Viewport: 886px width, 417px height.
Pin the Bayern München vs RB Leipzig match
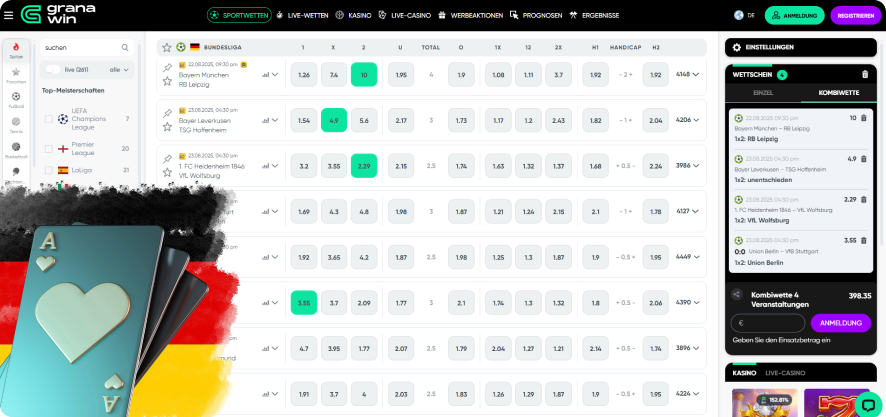167,67
